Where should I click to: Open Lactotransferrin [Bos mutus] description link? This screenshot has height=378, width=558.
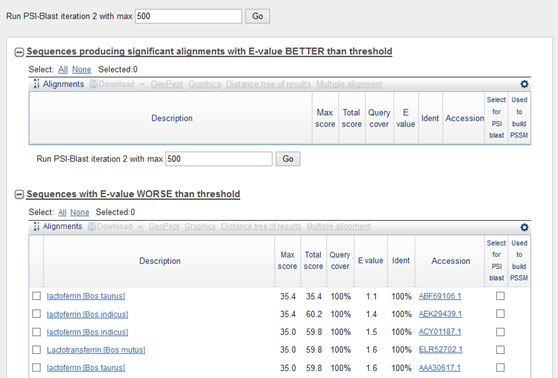click(x=96, y=350)
